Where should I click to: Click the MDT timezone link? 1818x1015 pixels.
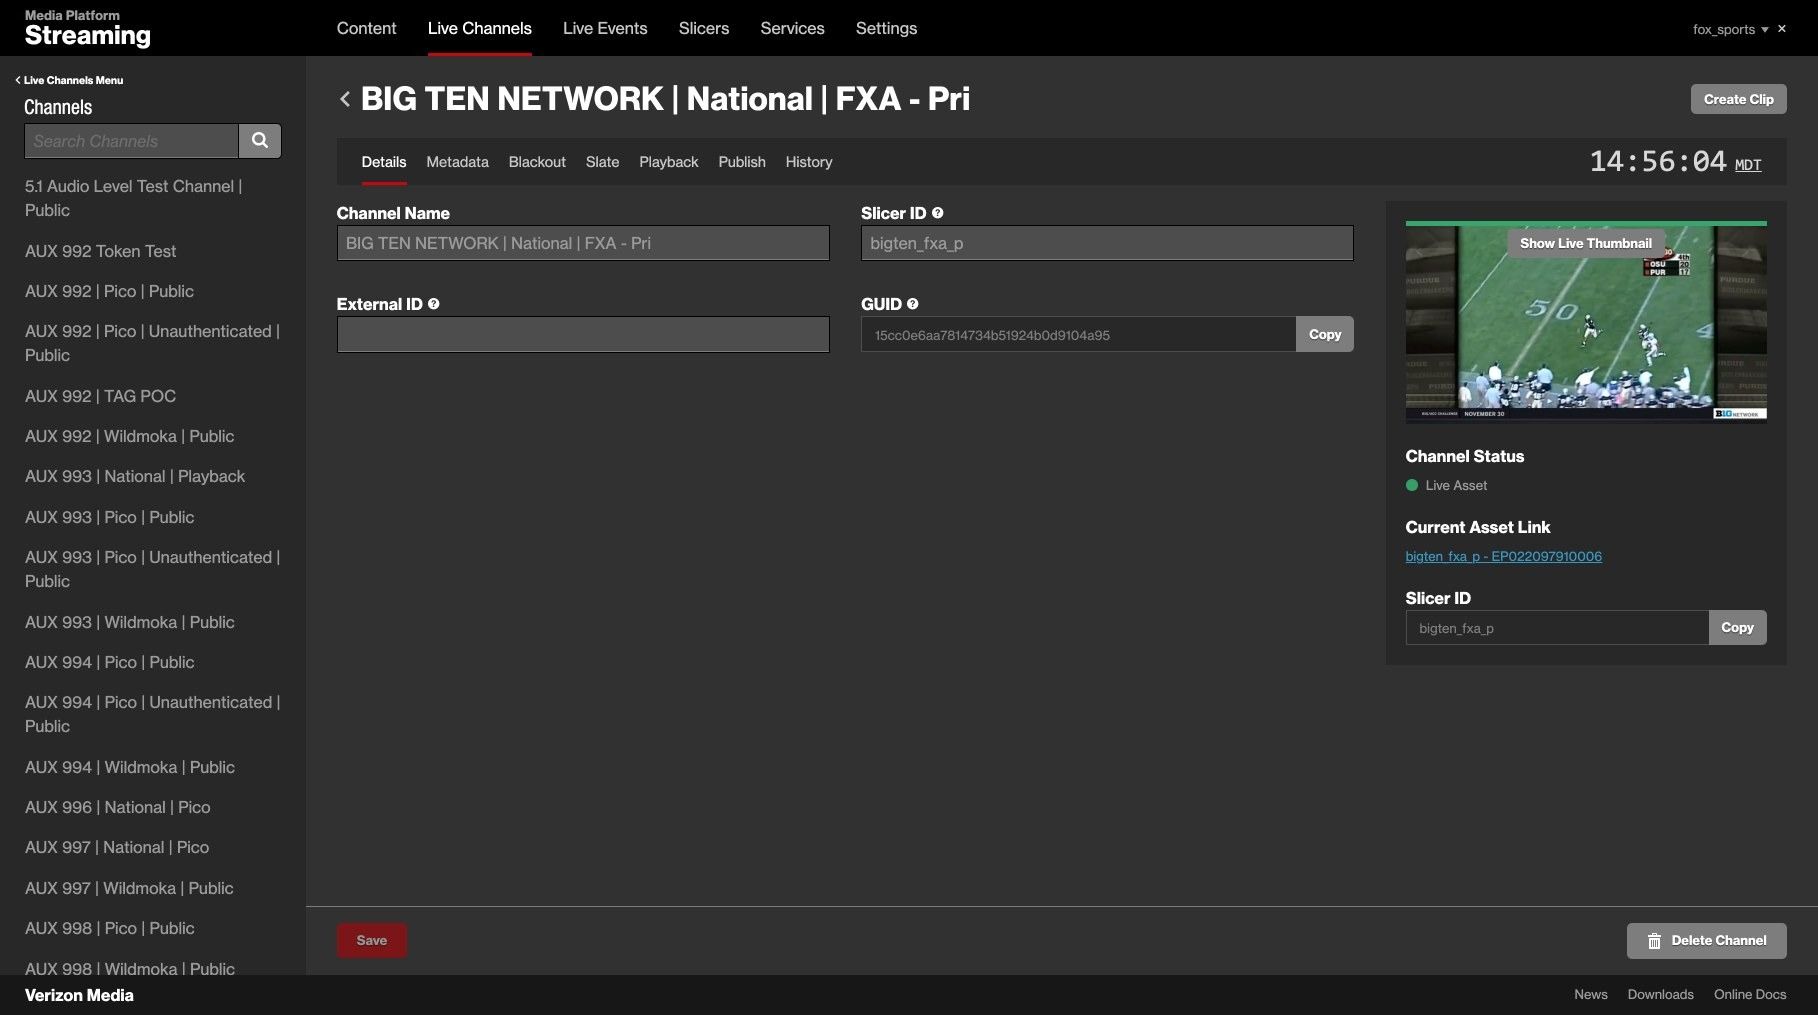click(1748, 165)
